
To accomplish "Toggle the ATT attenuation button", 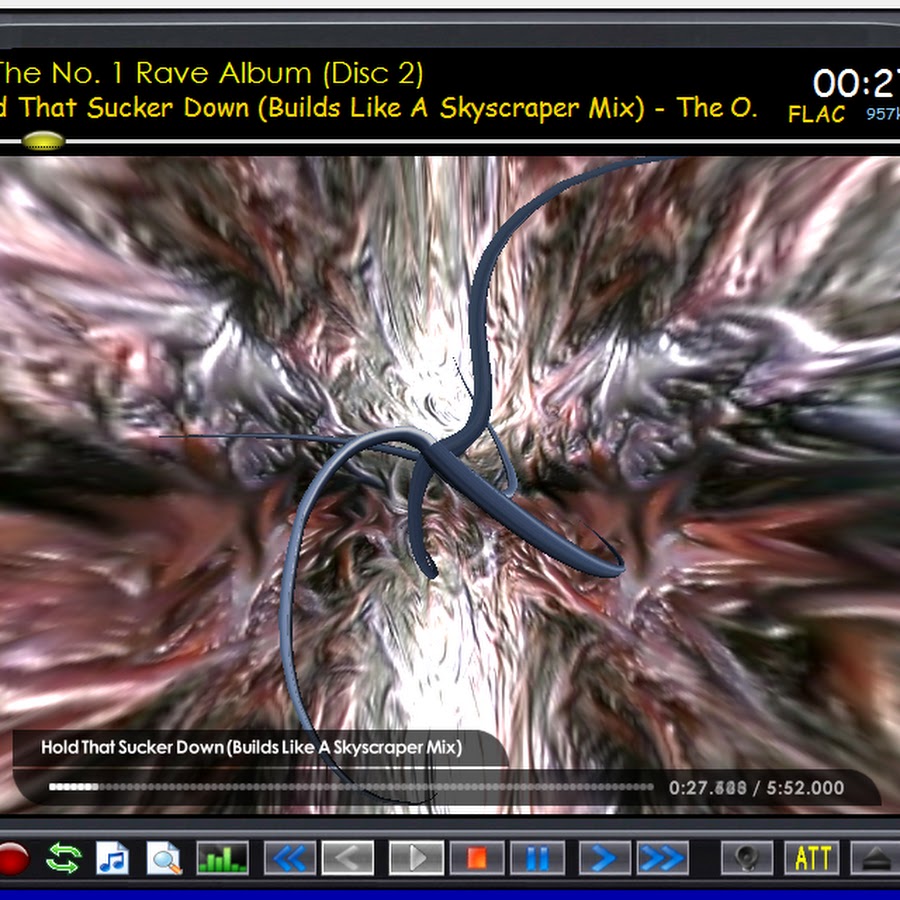I will click(811, 858).
